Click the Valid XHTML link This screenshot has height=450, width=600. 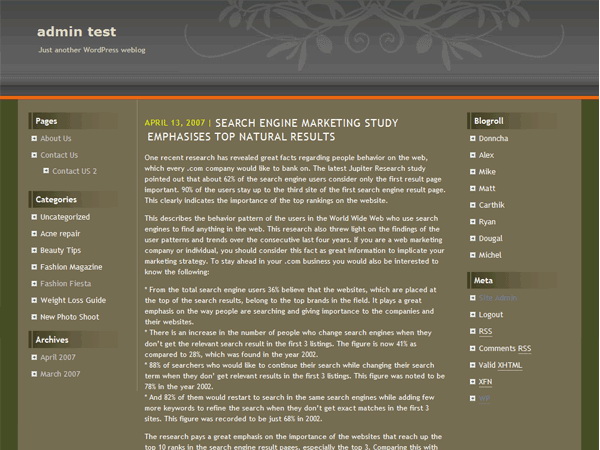pos(501,365)
